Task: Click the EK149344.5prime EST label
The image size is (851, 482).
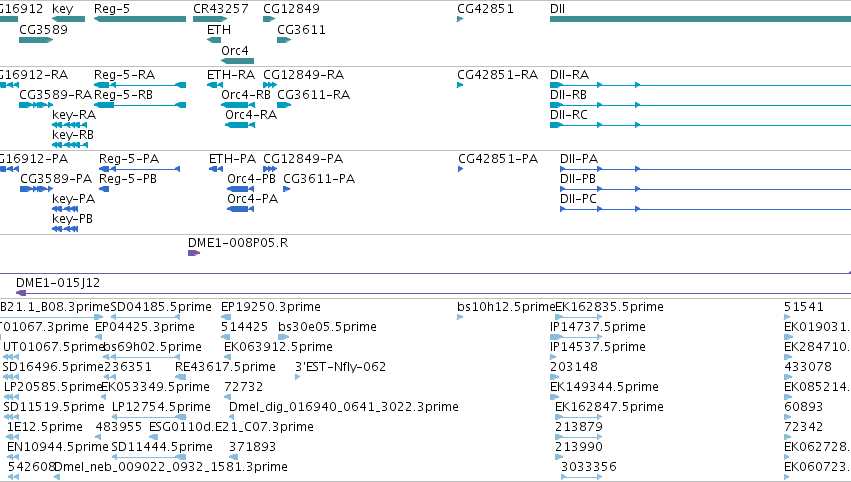Action: [x=604, y=387]
